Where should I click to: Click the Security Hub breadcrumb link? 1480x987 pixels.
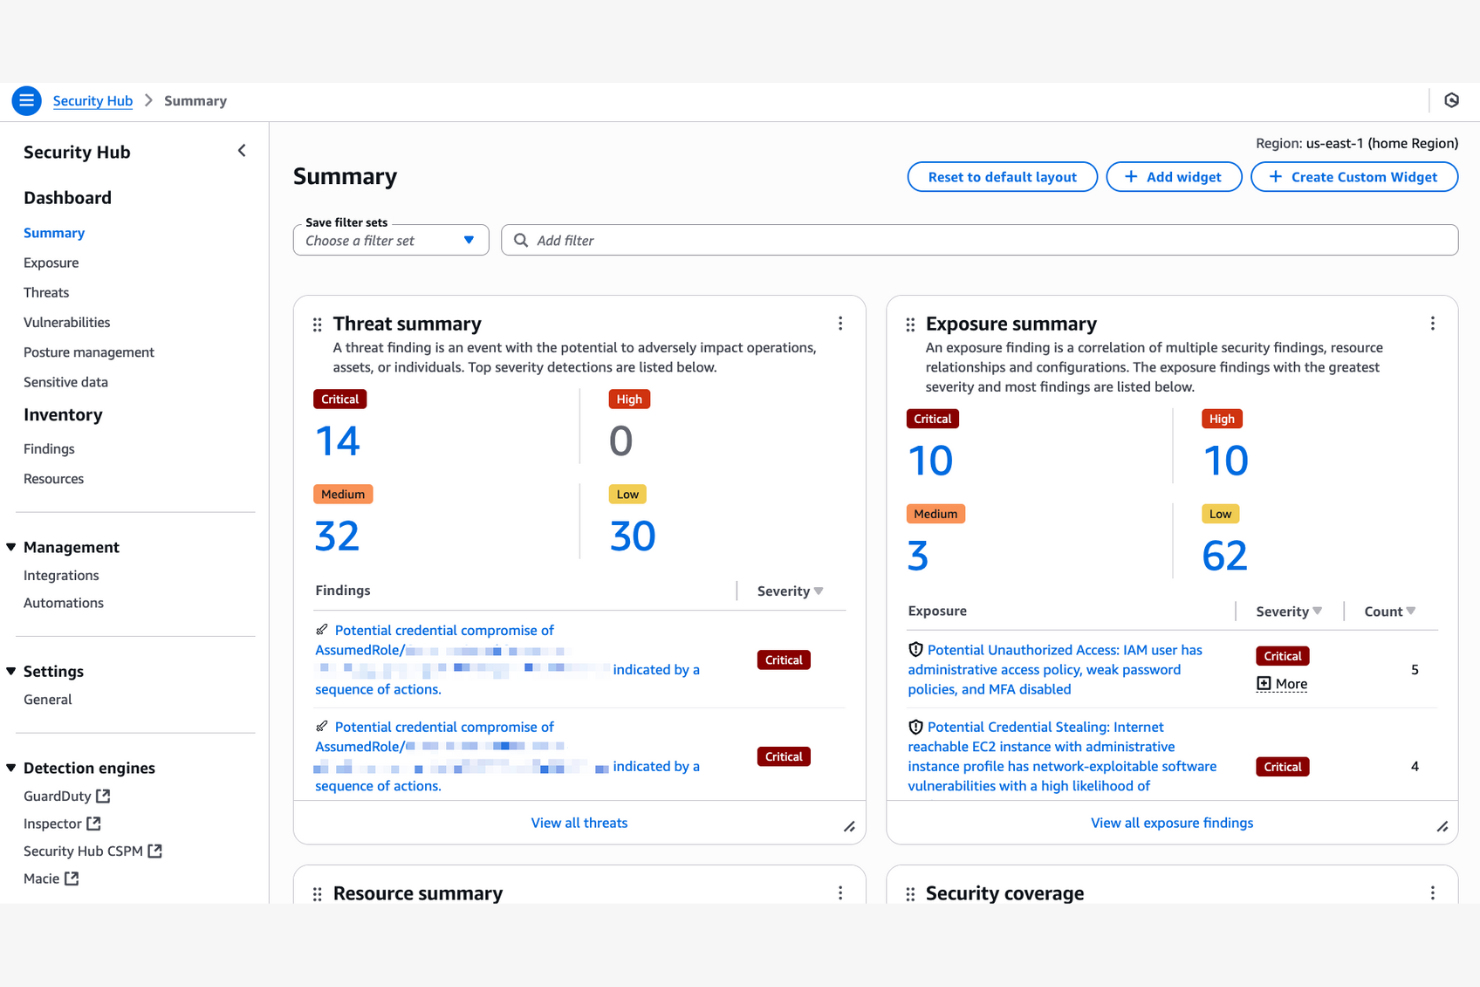click(92, 100)
